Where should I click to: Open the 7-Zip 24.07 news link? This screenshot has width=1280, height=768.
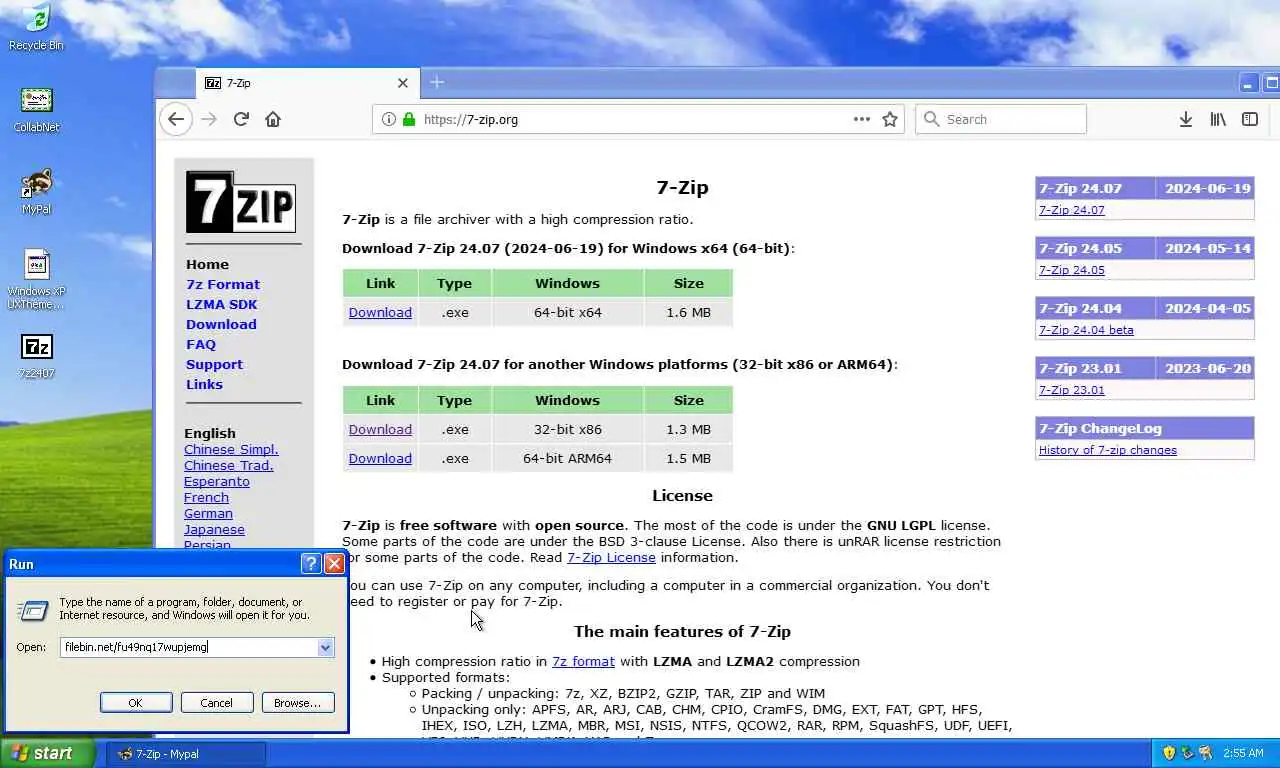point(1071,210)
